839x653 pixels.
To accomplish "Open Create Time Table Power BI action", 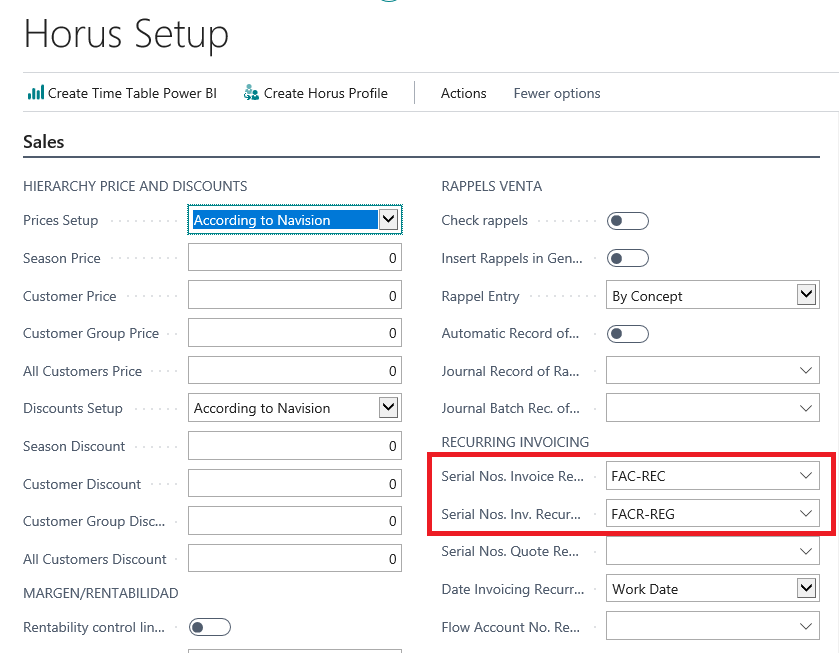I will [123, 93].
